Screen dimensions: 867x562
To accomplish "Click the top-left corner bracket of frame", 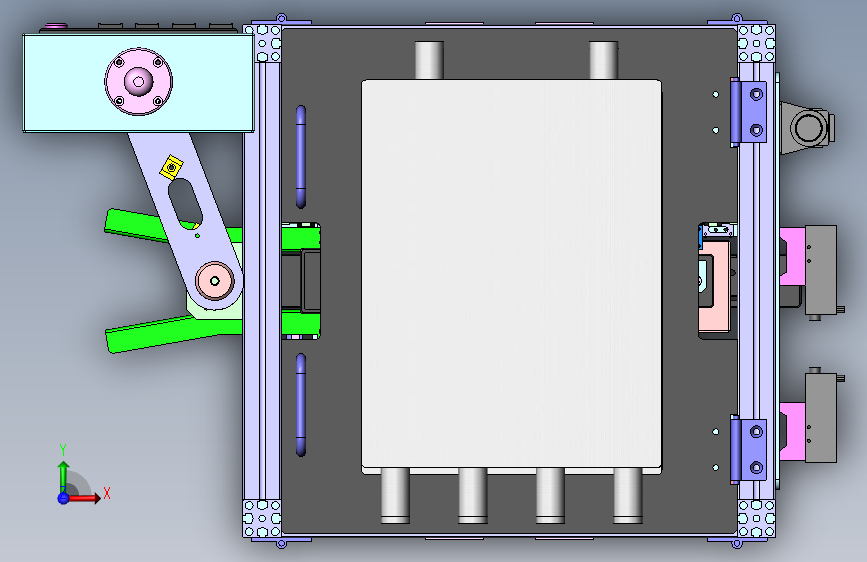I will point(263,43).
